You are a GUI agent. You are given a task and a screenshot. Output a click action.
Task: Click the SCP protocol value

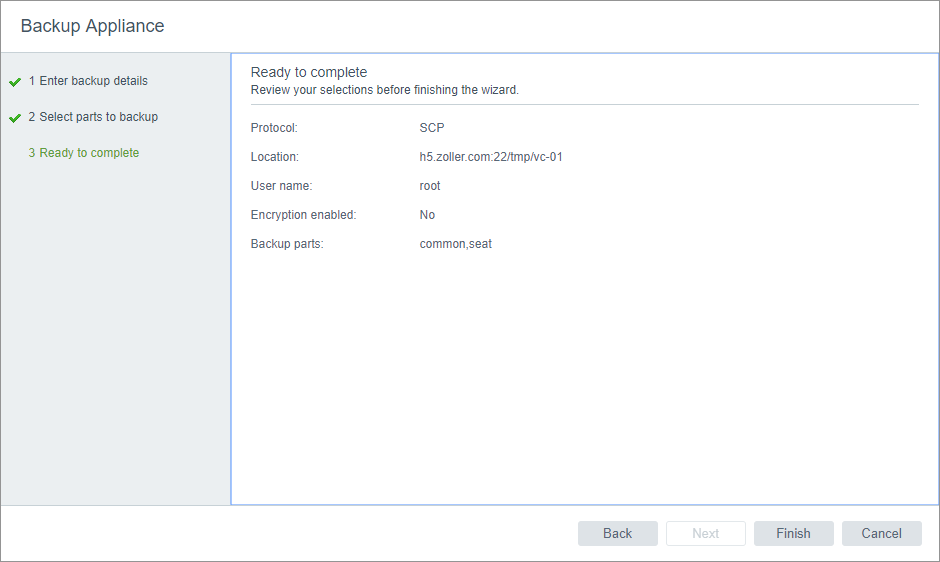click(432, 128)
